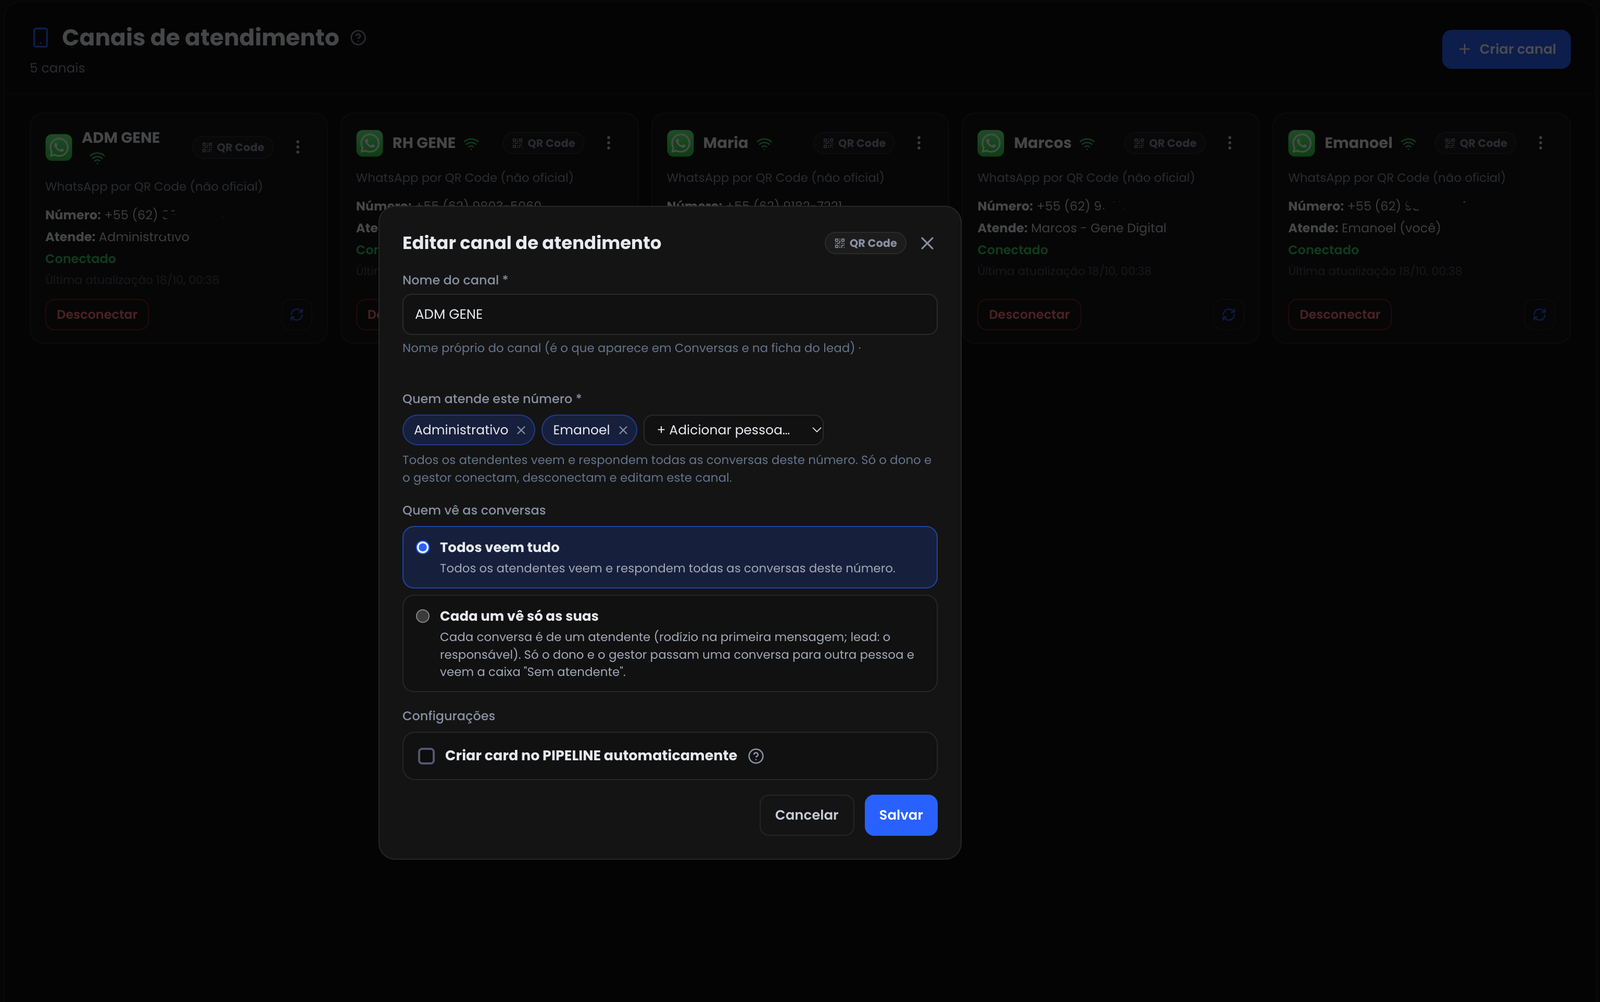Click the '5 canais' count text
The image size is (1600, 1002).
(57, 68)
